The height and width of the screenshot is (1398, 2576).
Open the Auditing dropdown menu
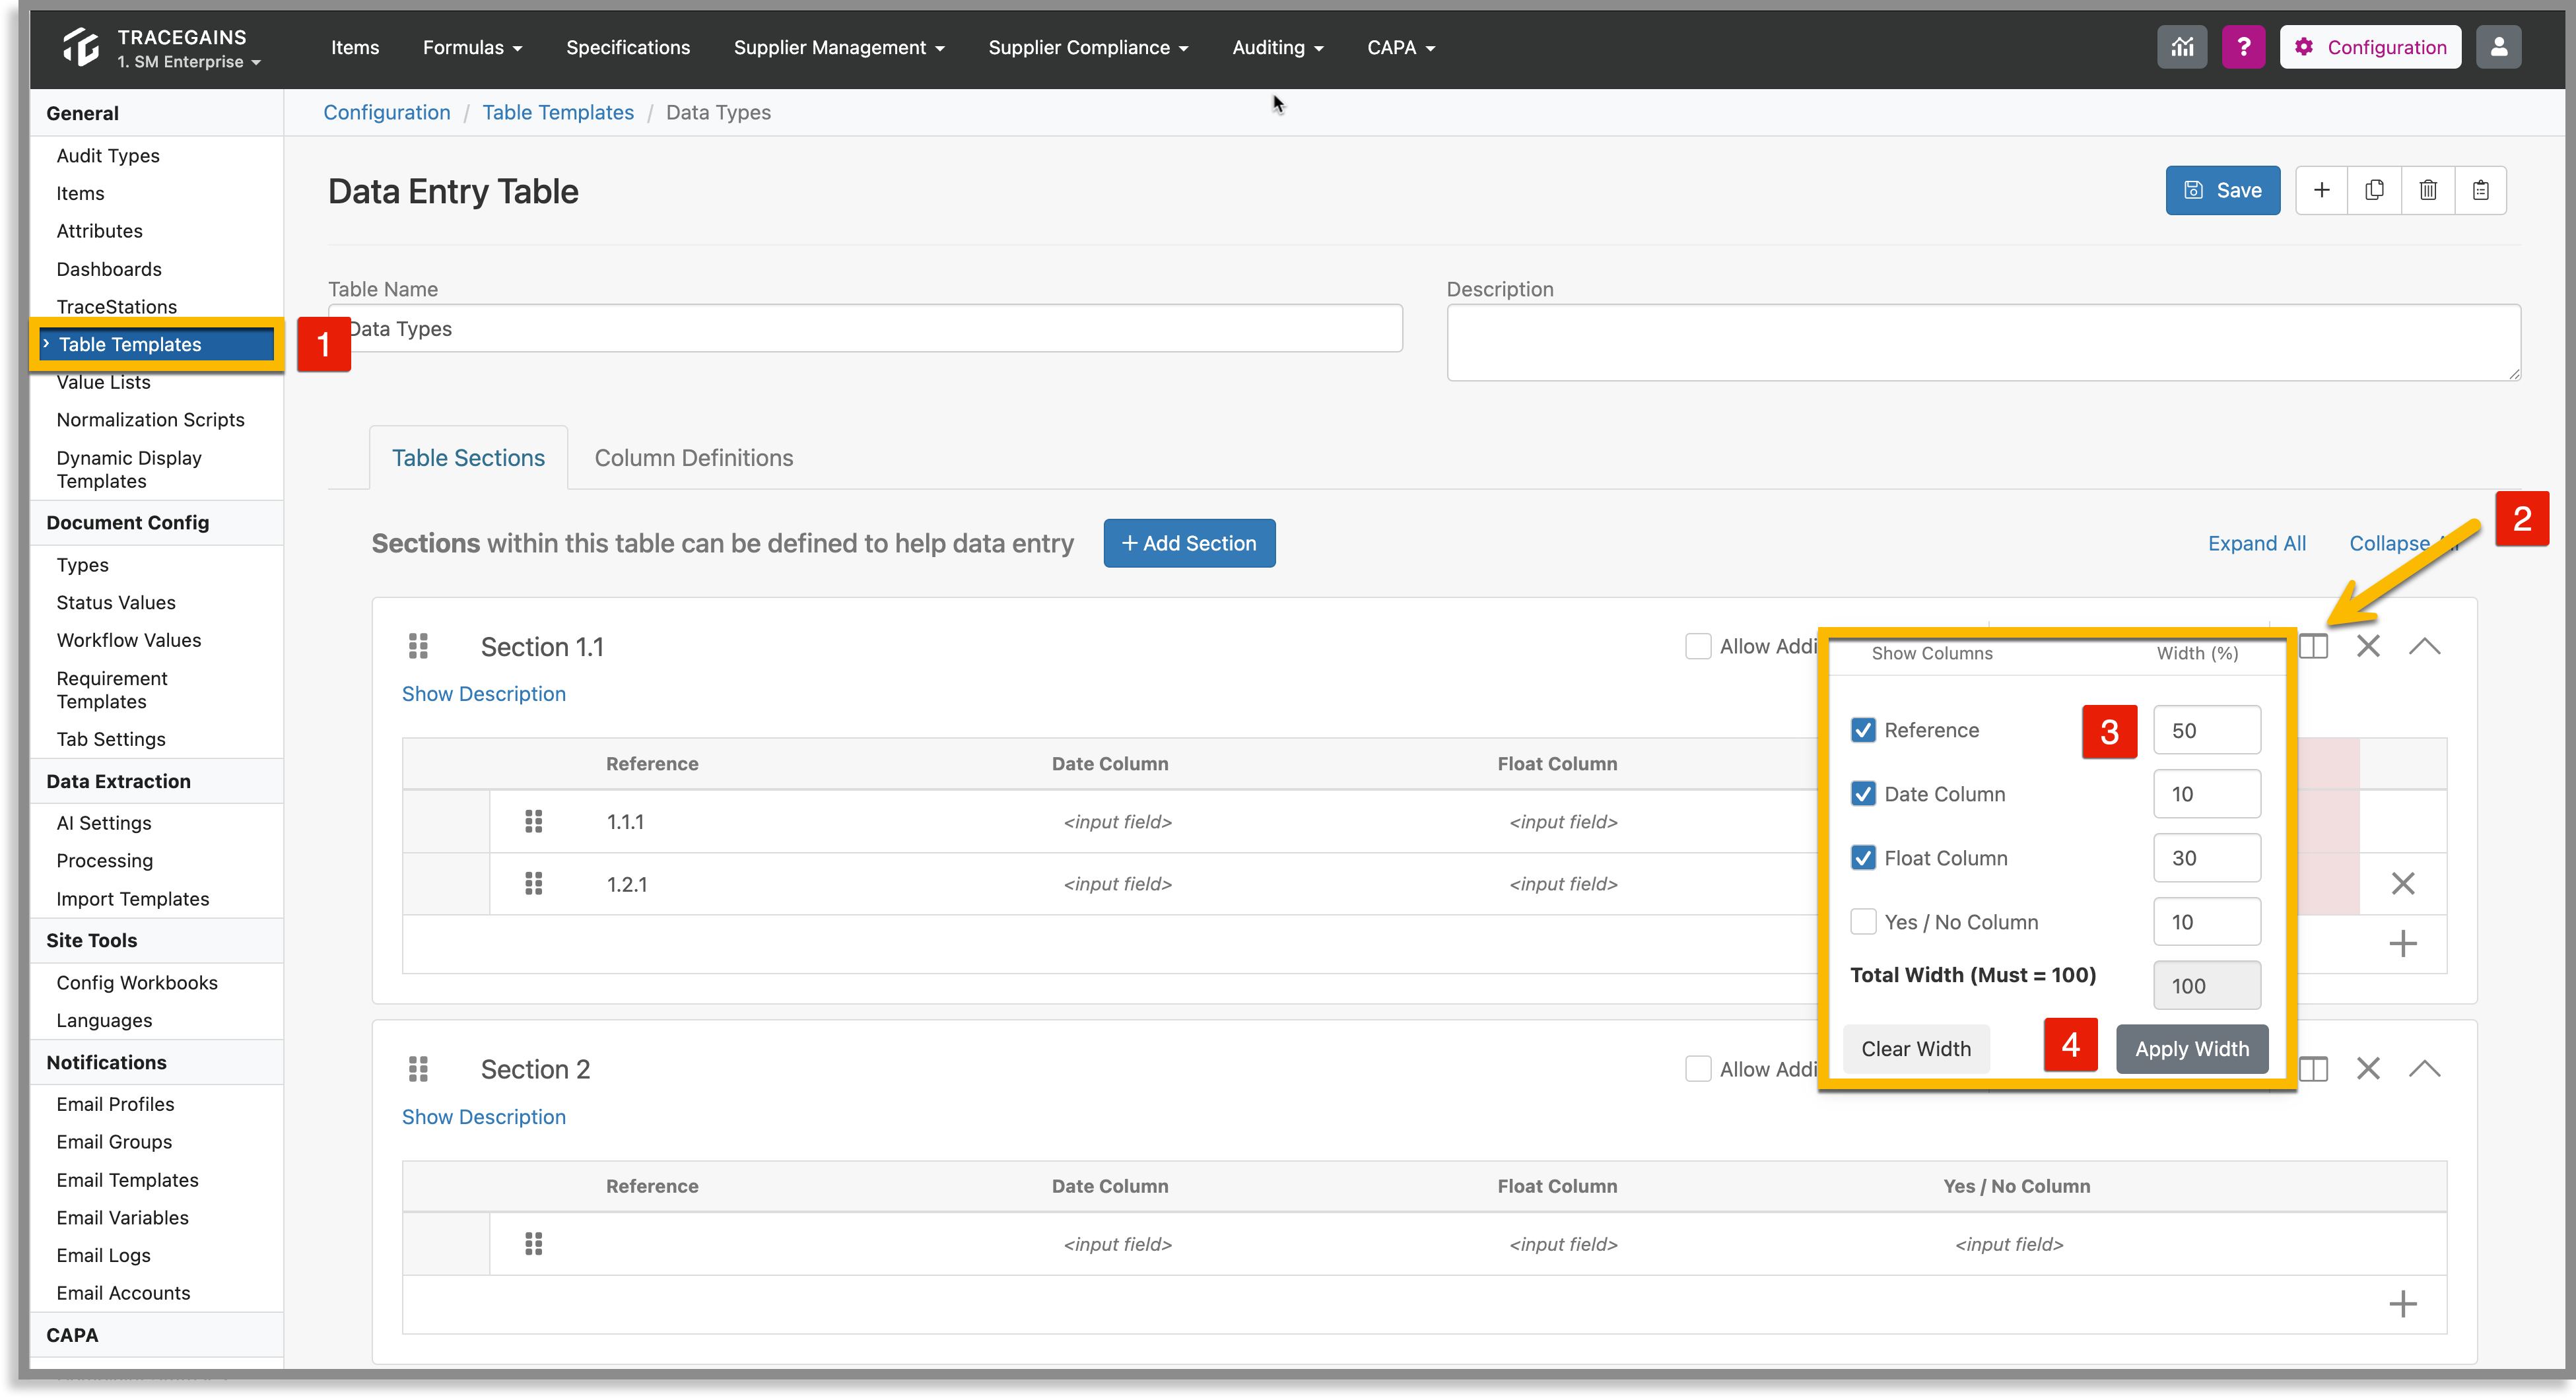coord(1277,47)
